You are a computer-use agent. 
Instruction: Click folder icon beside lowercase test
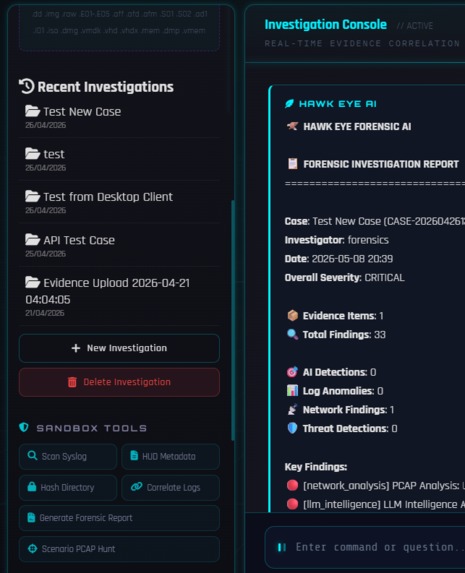(x=33, y=153)
